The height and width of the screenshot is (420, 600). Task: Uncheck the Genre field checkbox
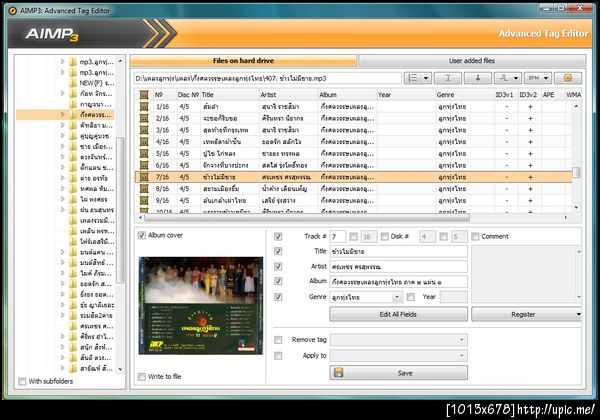pos(278,297)
